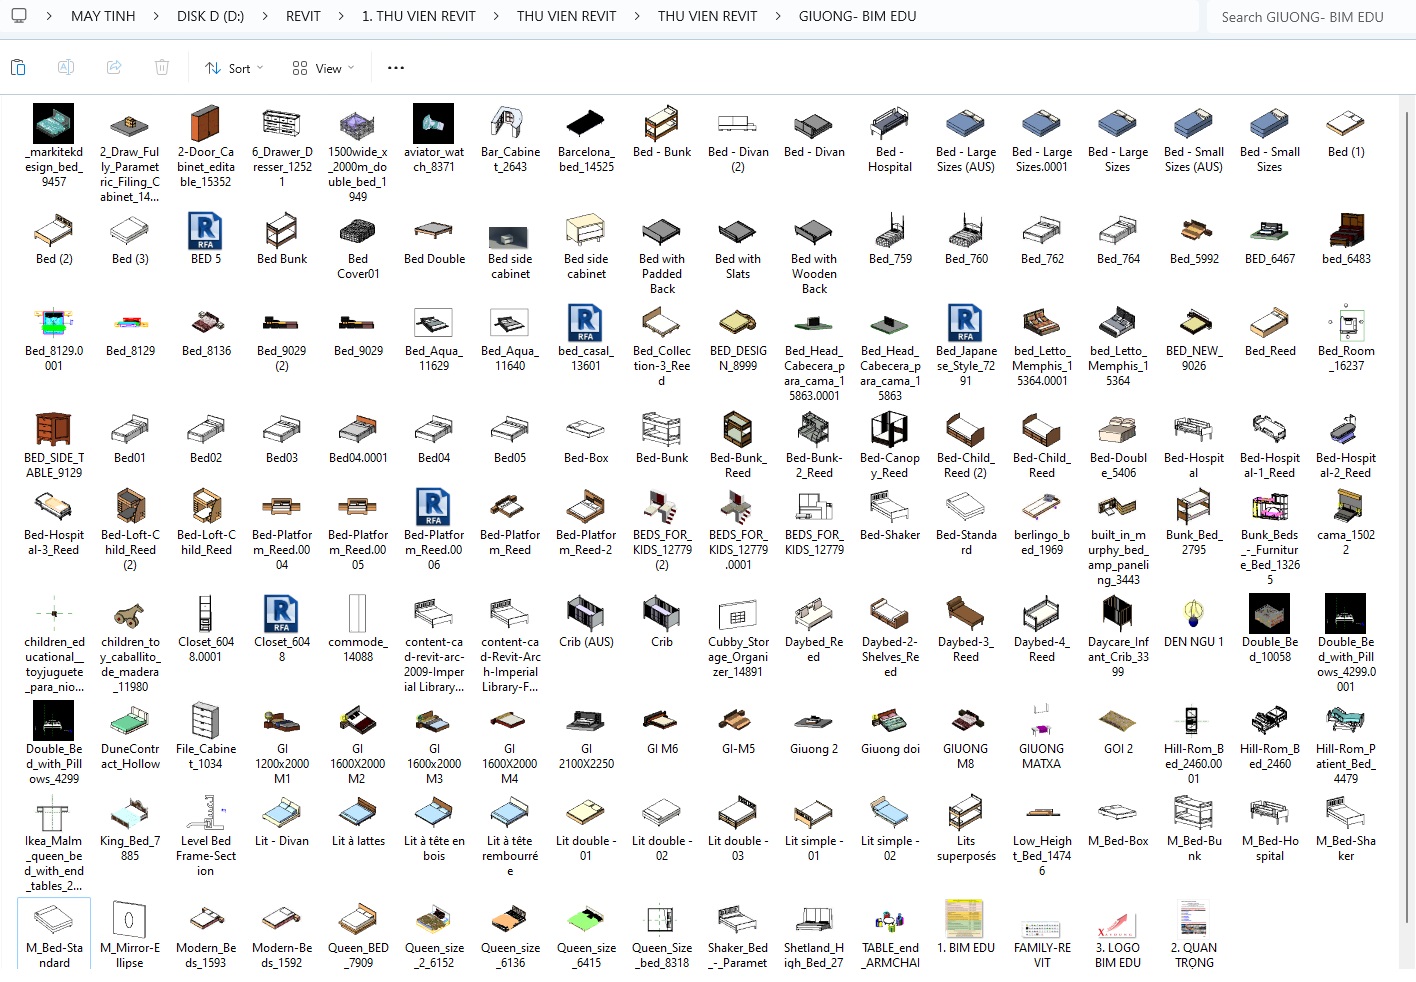Click the Copy icon in toolbar
The image size is (1416, 982).
[18, 68]
